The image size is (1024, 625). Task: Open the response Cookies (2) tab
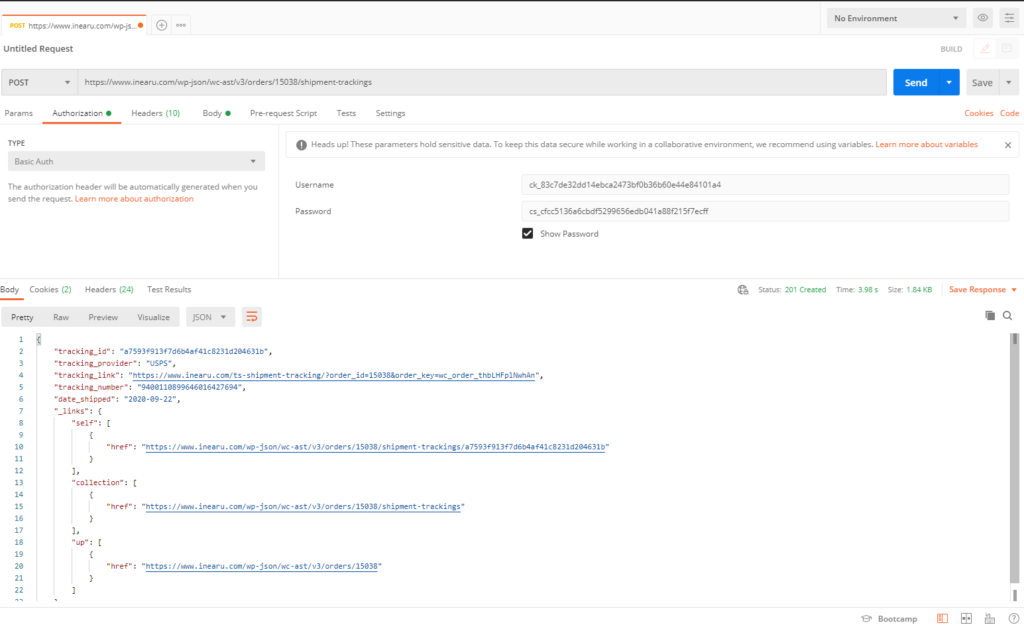point(50,289)
